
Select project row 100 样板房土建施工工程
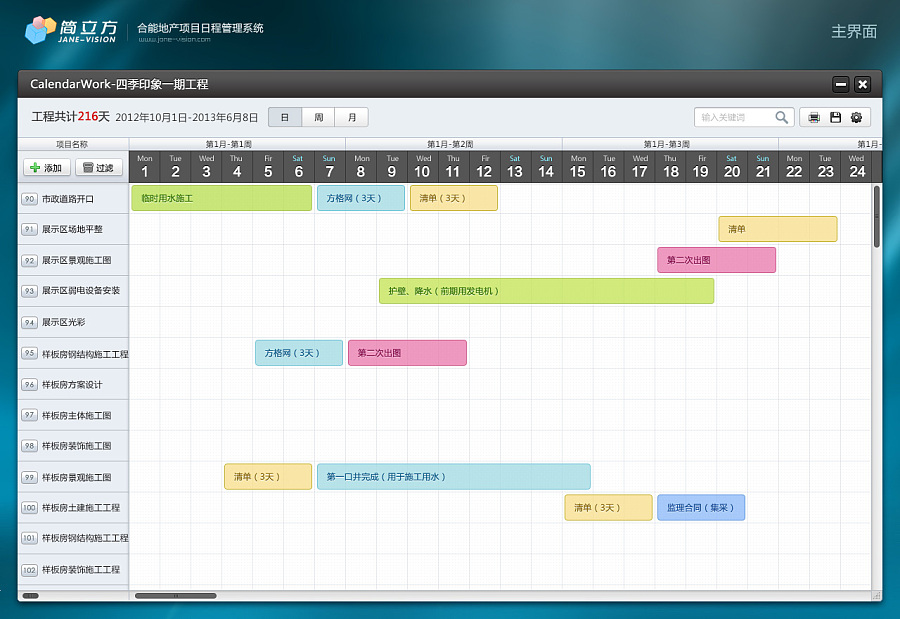(73, 508)
